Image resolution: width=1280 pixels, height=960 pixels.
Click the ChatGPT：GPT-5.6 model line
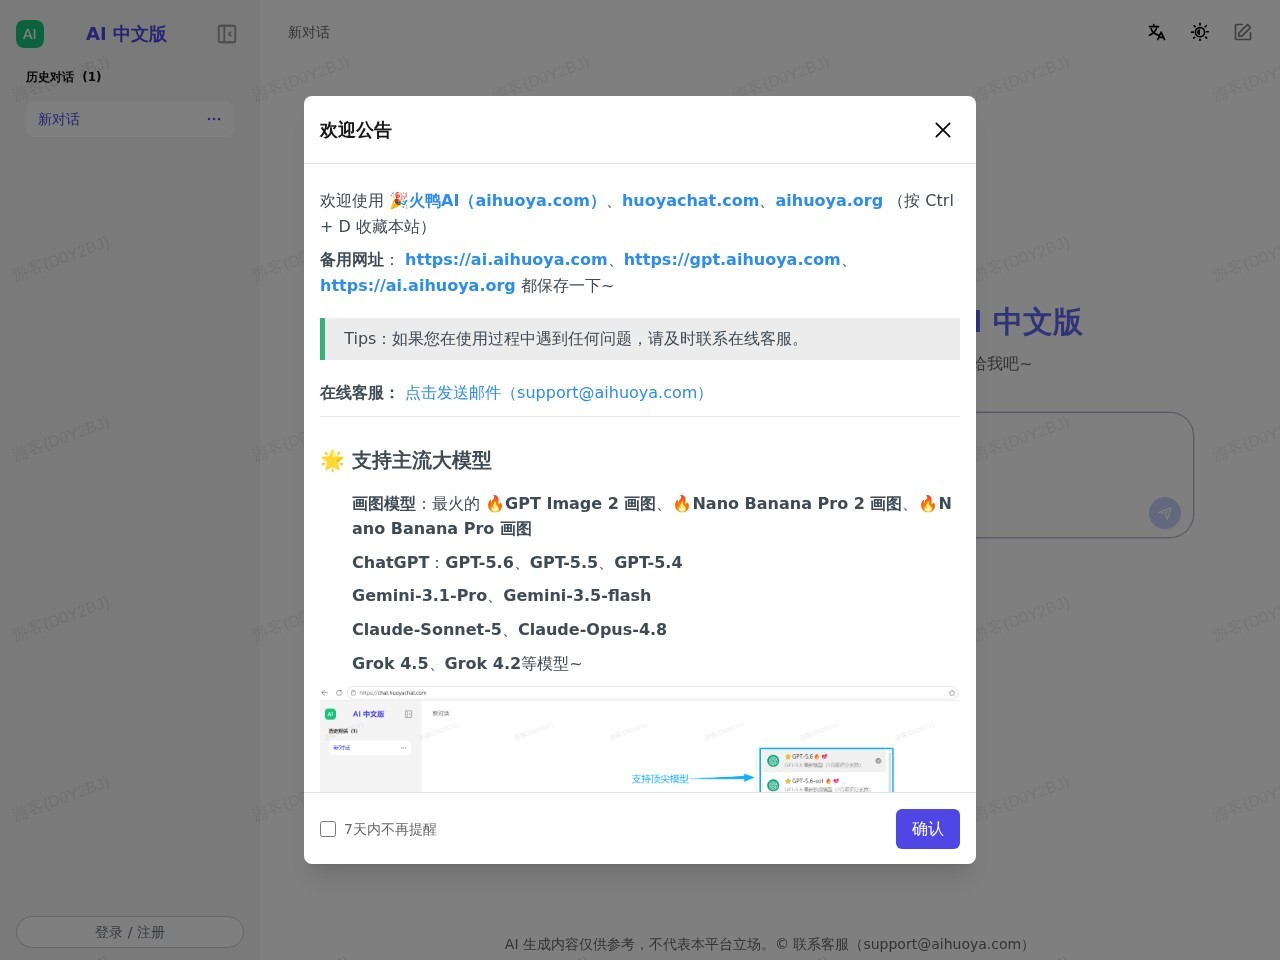517,562
